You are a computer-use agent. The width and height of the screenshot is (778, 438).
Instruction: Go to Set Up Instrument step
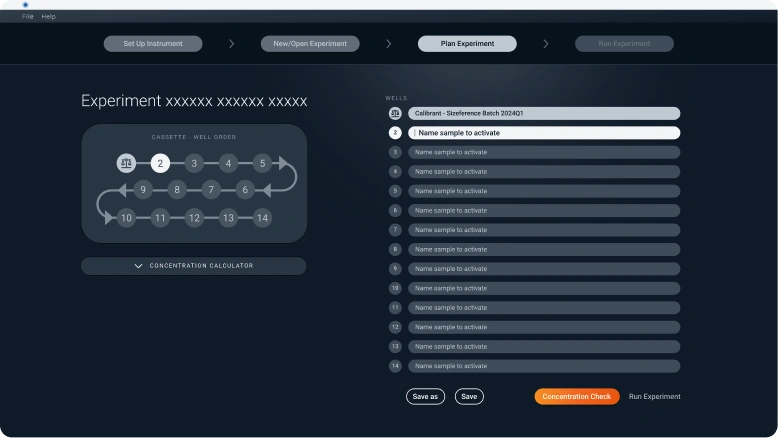tap(153, 44)
